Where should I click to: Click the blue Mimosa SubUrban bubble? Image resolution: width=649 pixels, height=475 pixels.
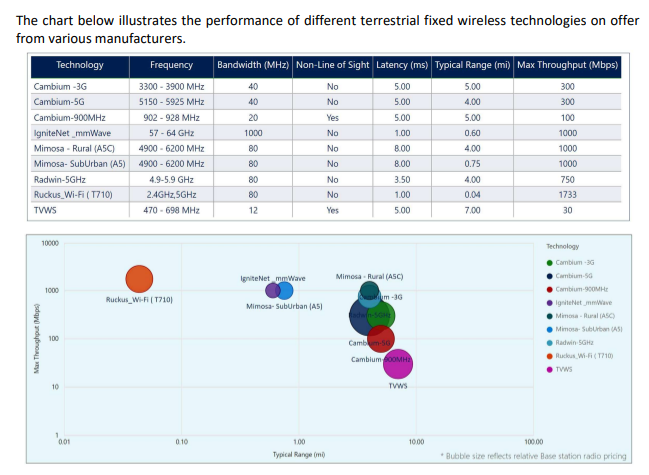[x=286, y=290]
